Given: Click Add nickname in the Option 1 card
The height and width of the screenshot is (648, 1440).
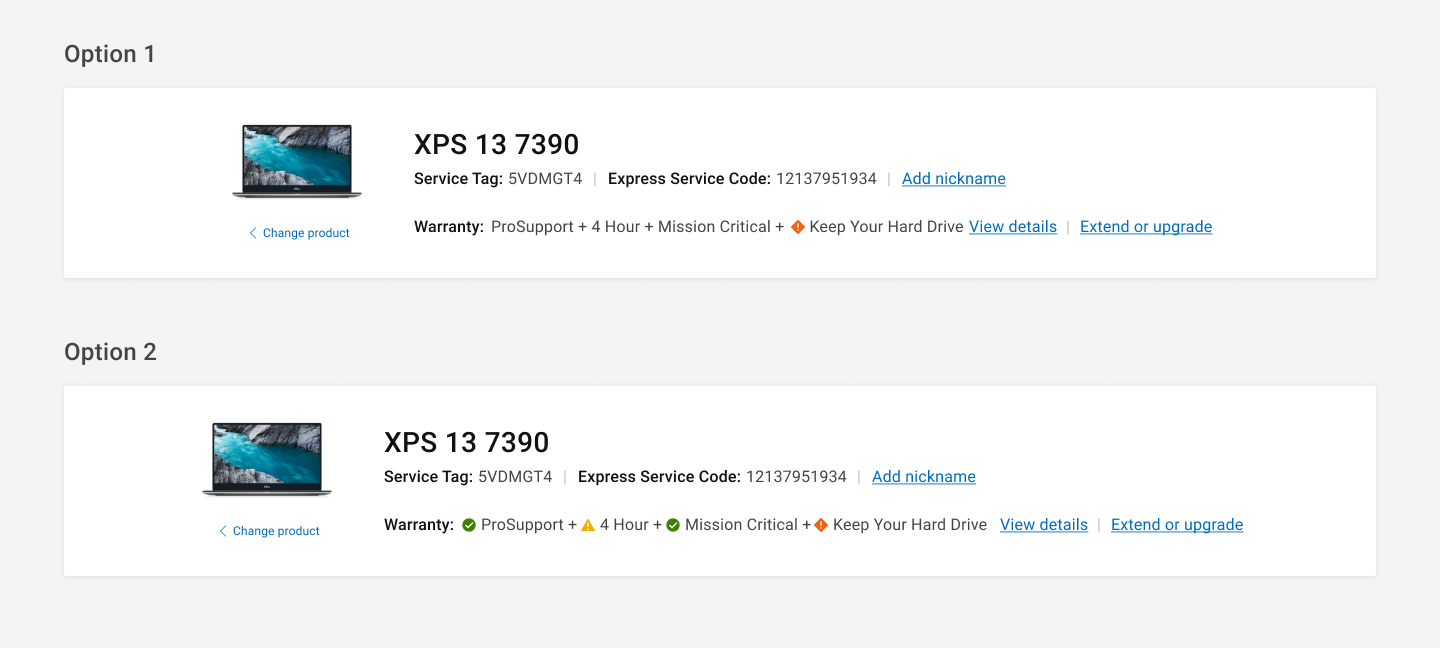Looking at the screenshot, I should click(x=954, y=179).
